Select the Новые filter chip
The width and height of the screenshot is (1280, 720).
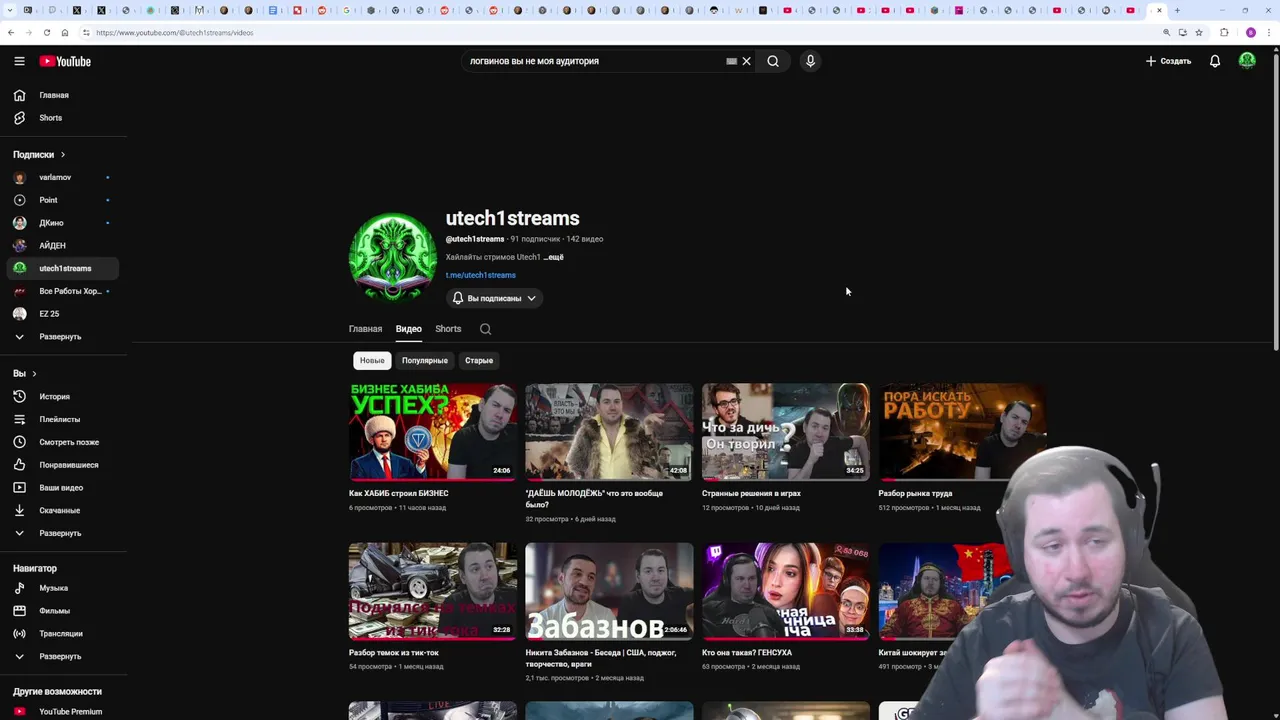coord(372,360)
